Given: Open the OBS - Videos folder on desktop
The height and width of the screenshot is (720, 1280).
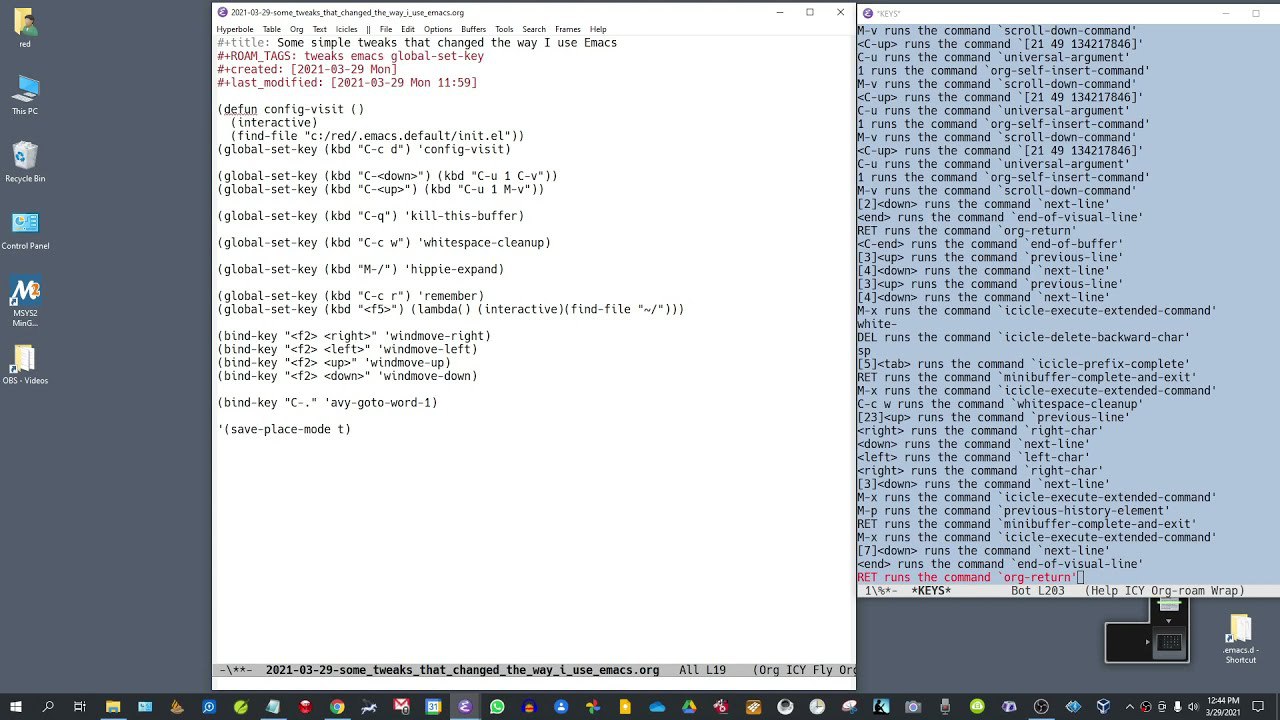Looking at the screenshot, I should [x=25, y=364].
